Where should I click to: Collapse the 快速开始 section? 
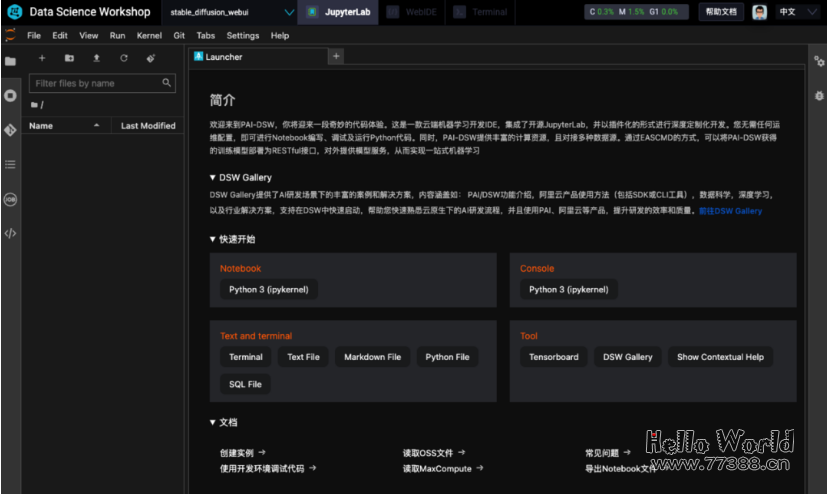pyautogui.click(x=213, y=239)
